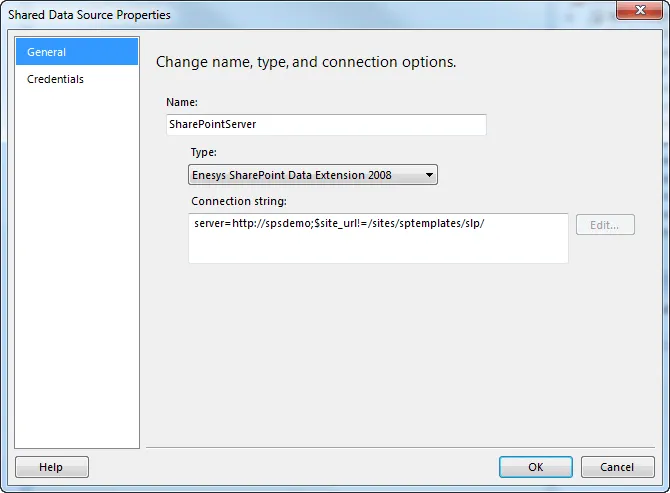
Task: Cancel the data source dialog
Action: pos(616,467)
